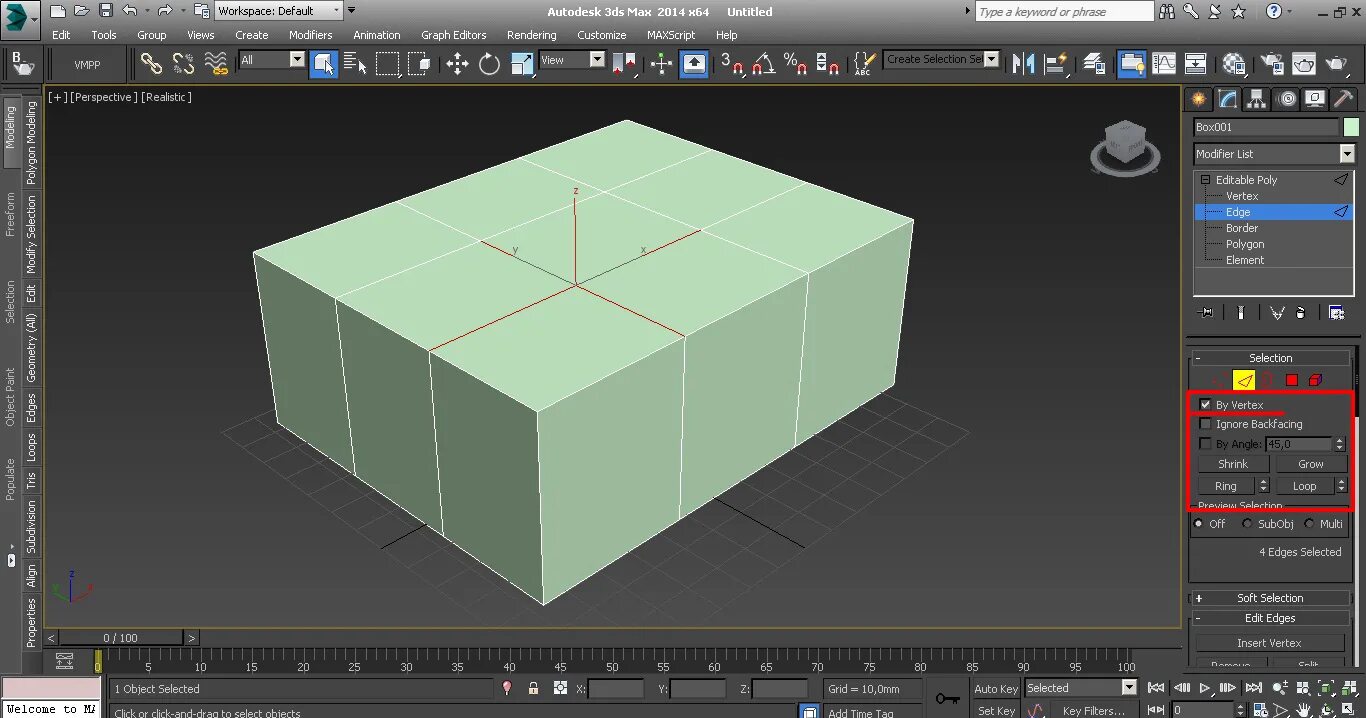Click the Box001 object color swatch
The width and height of the screenshot is (1366, 718).
tap(1351, 127)
